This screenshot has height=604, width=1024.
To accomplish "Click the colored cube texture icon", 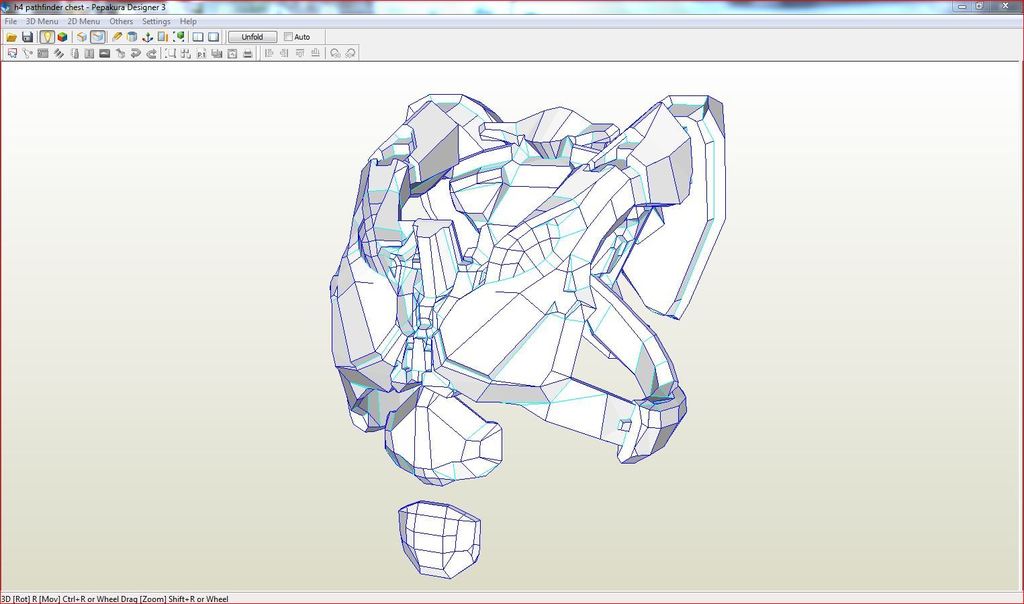I will [x=62, y=37].
